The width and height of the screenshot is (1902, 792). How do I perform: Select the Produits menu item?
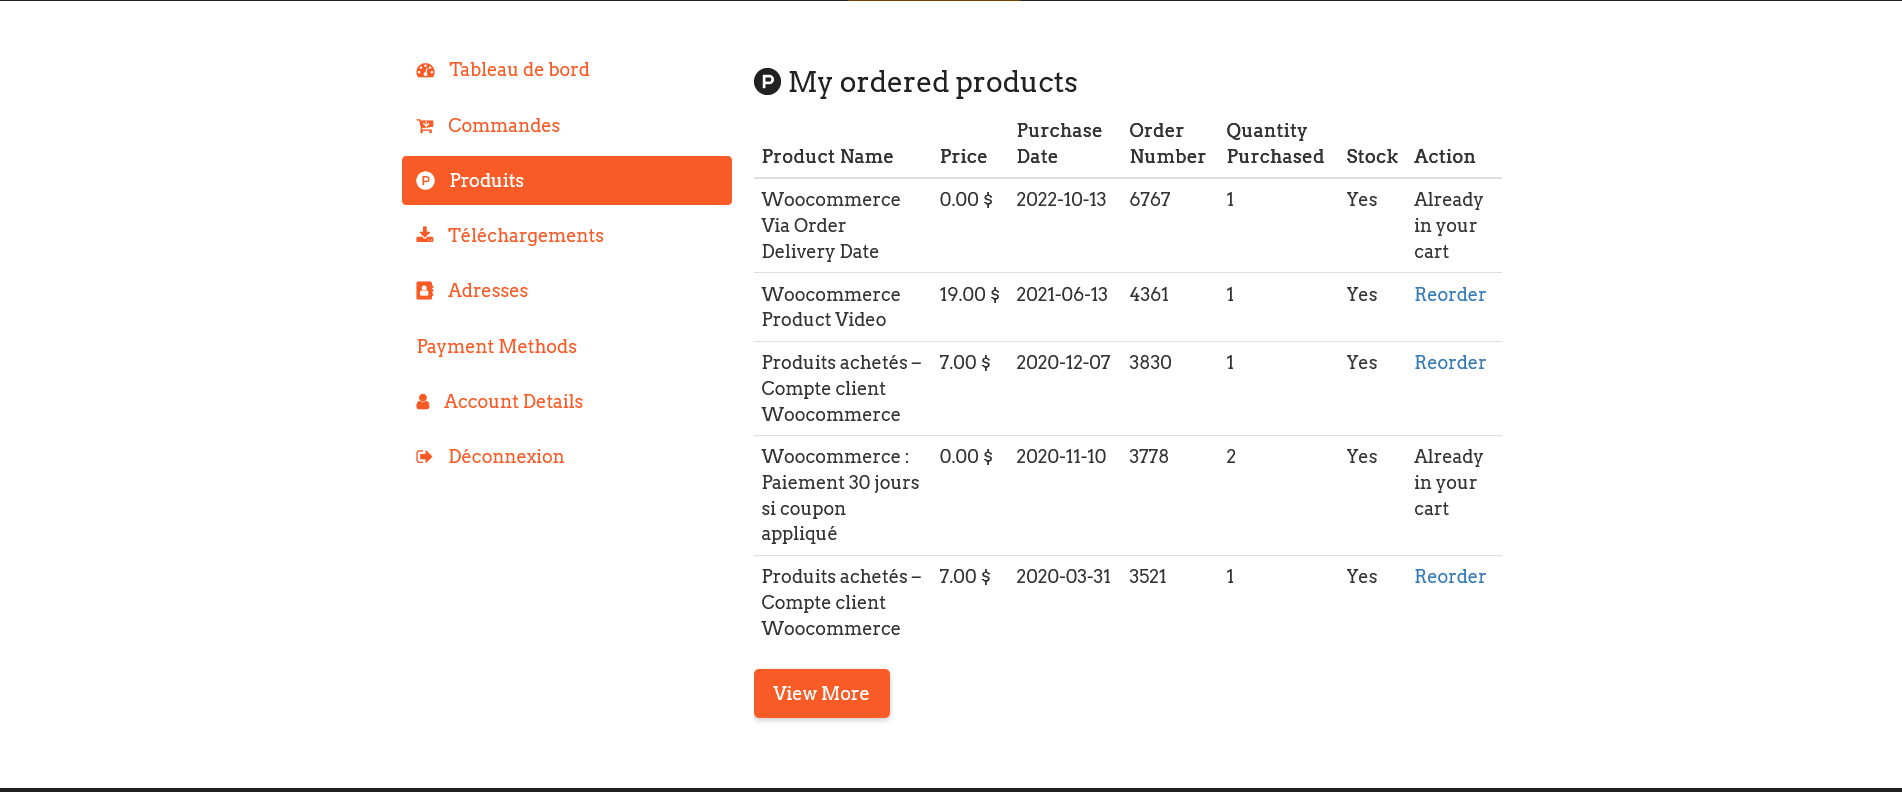click(x=567, y=181)
